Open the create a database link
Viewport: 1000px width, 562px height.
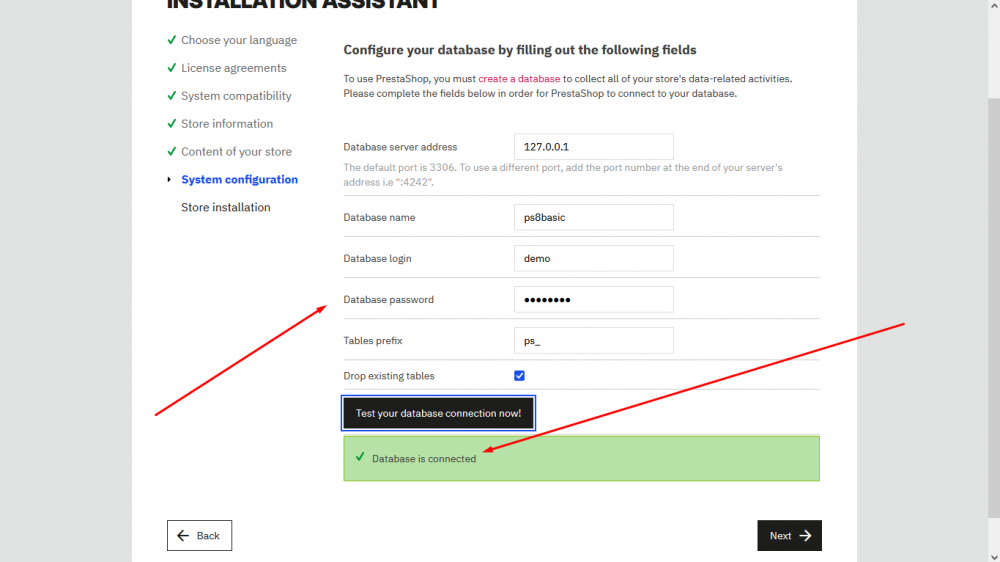(520, 78)
